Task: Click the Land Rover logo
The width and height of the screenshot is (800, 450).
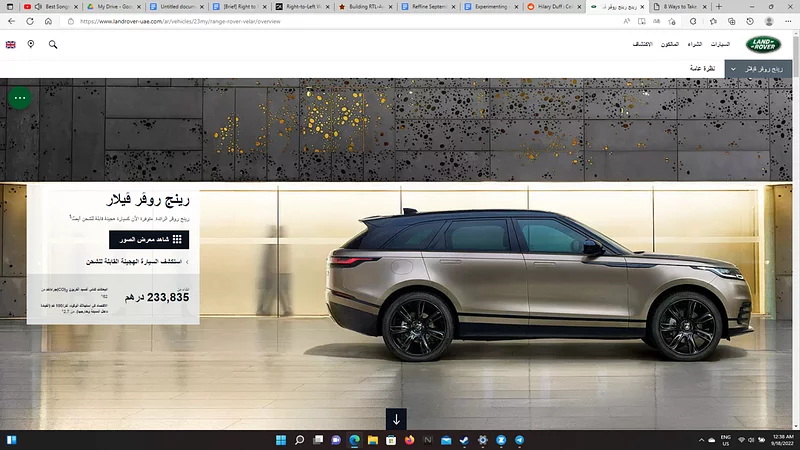Action: click(763, 44)
